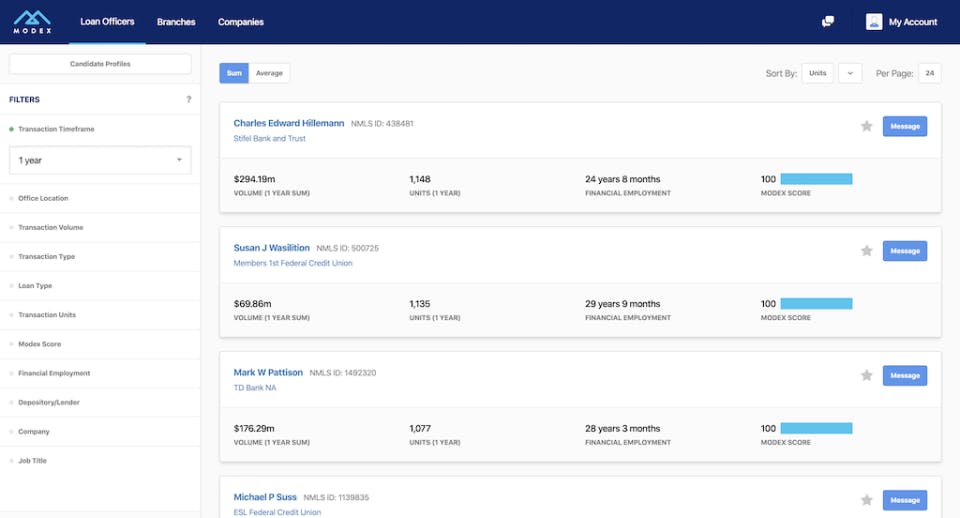Expand the Office Location filter
The height and width of the screenshot is (518, 960).
43,198
